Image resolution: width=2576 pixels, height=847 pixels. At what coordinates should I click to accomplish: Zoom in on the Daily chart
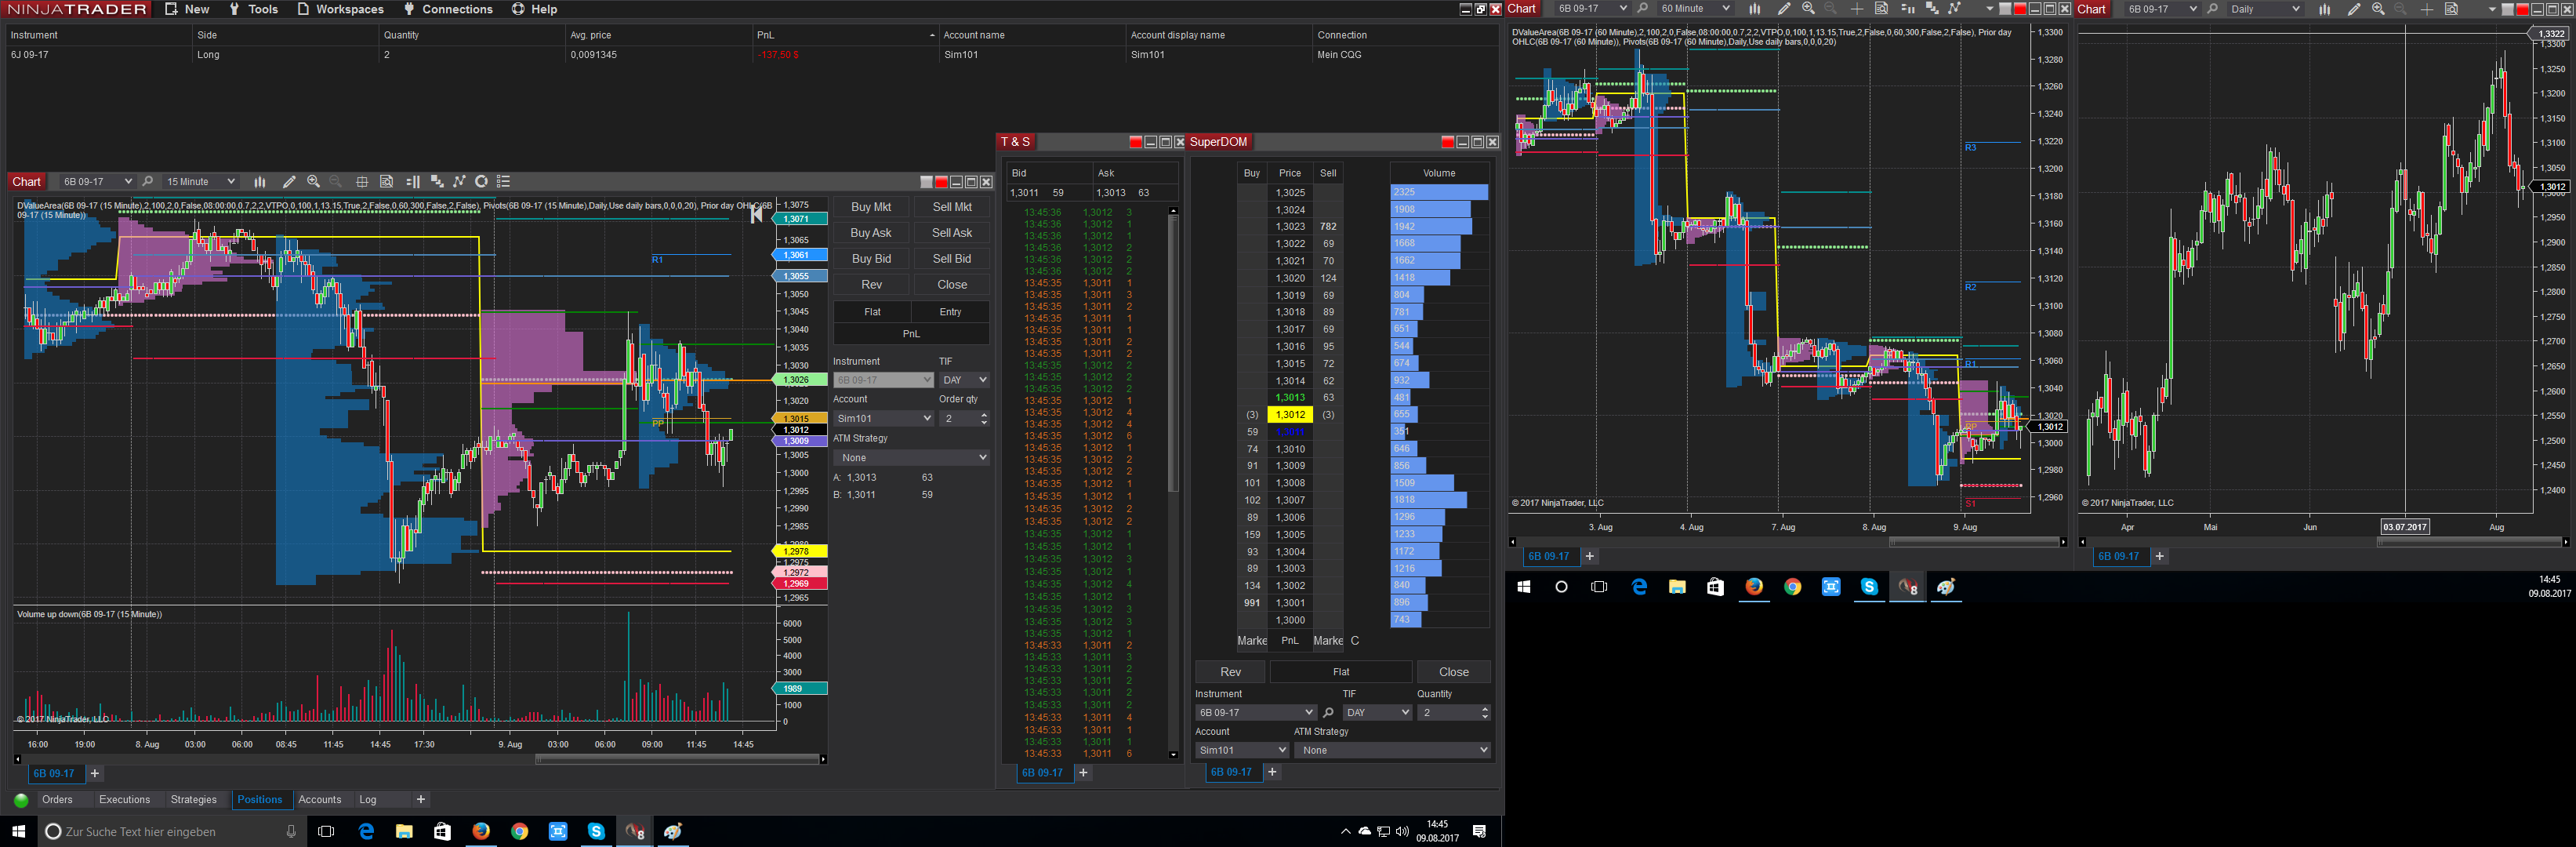point(2378,9)
